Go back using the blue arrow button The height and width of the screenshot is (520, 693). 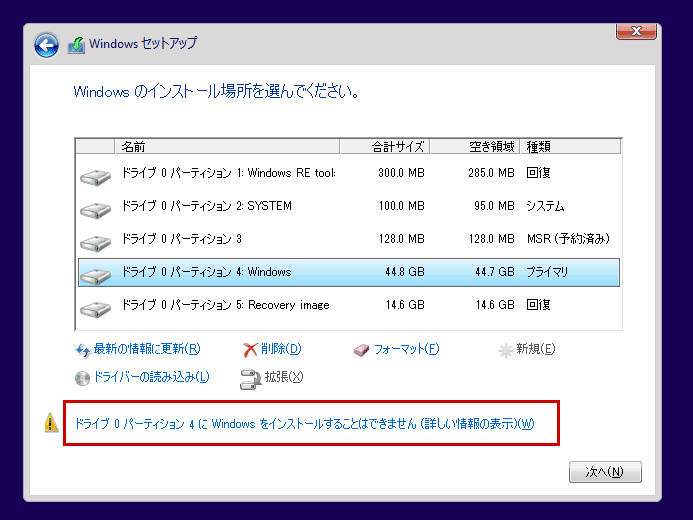(46, 45)
